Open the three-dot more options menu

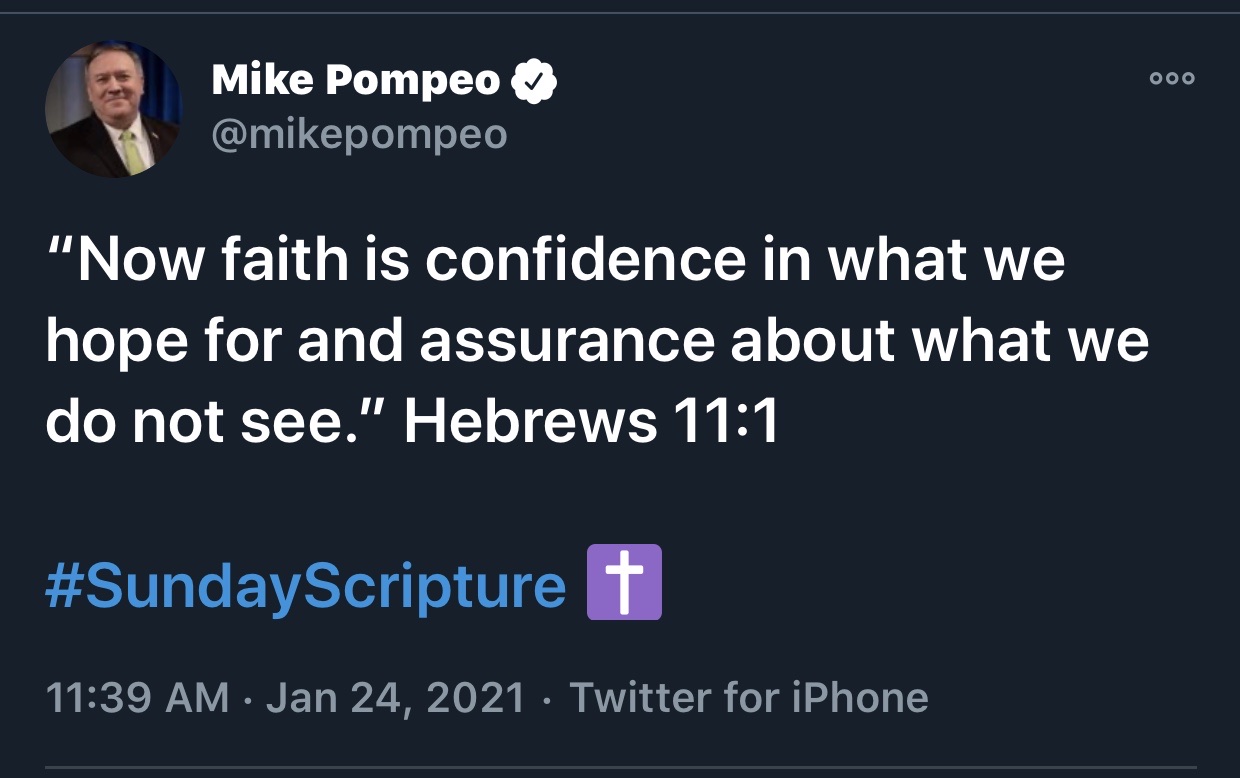click(1172, 79)
